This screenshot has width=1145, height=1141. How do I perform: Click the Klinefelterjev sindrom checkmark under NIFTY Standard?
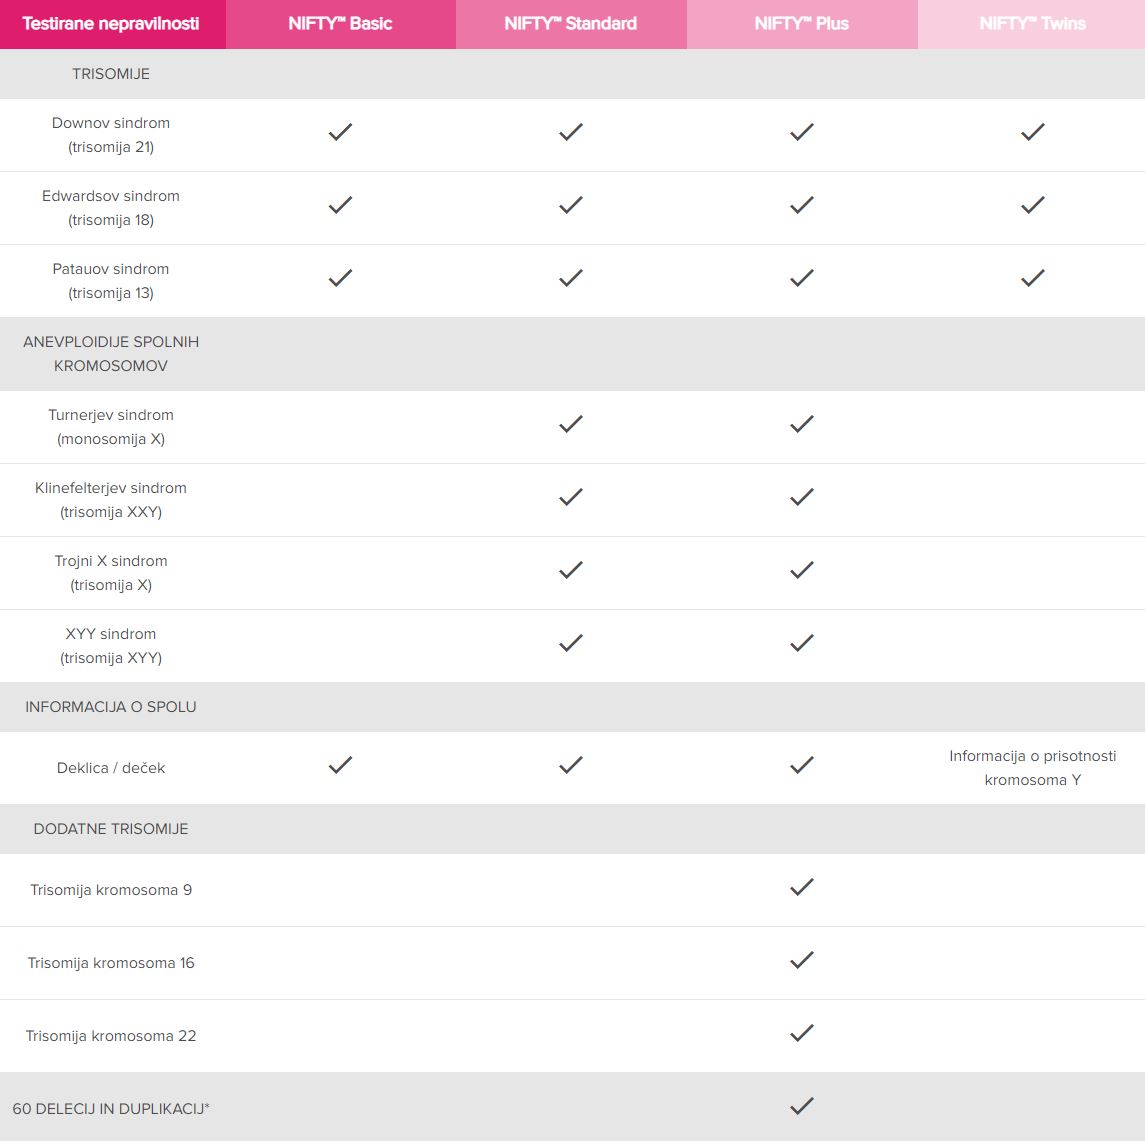[x=571, y=497]
